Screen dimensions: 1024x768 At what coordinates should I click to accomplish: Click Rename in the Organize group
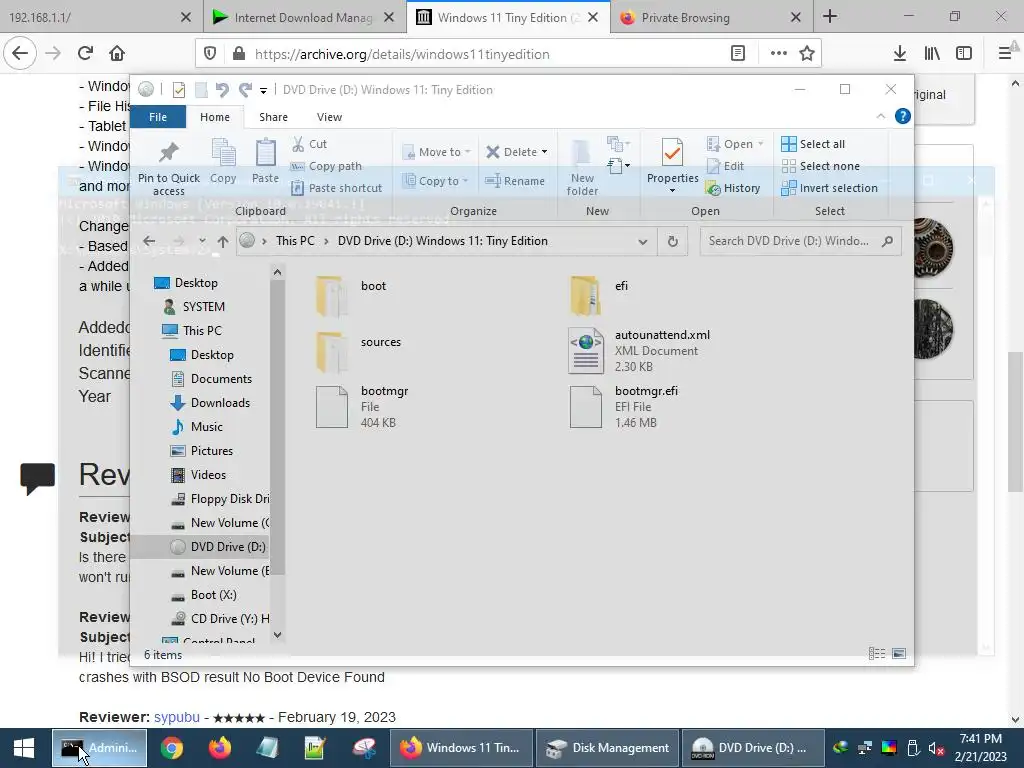point(515,181)
